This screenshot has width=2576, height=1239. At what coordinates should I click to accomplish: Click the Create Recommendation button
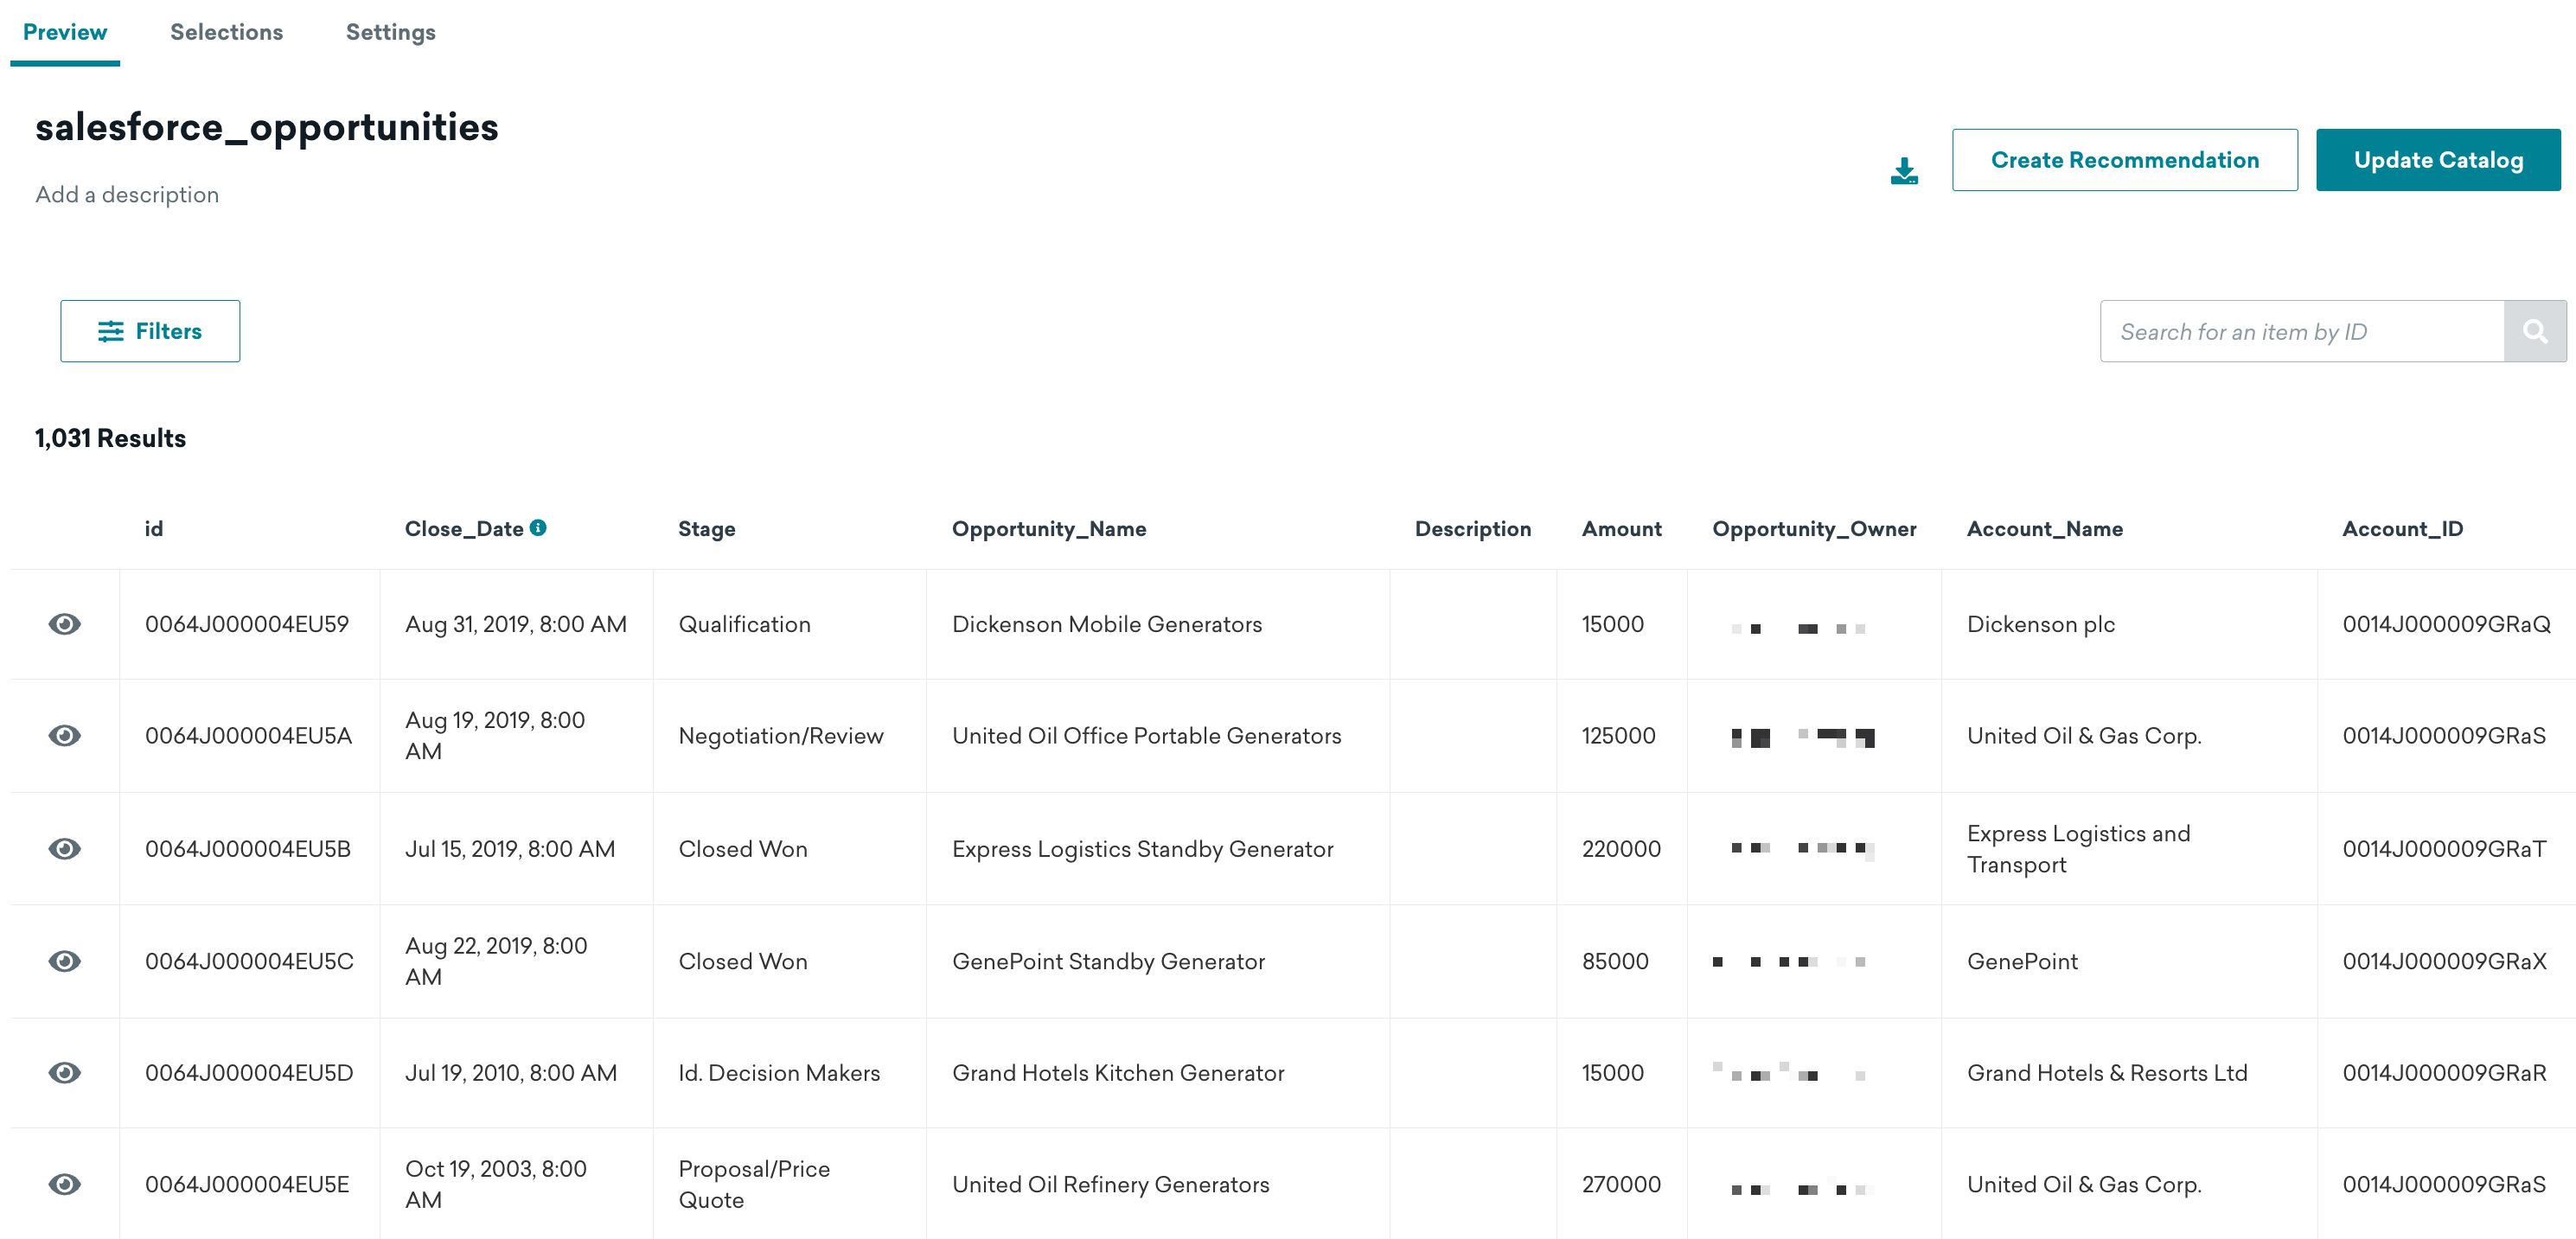point(2125,159)
